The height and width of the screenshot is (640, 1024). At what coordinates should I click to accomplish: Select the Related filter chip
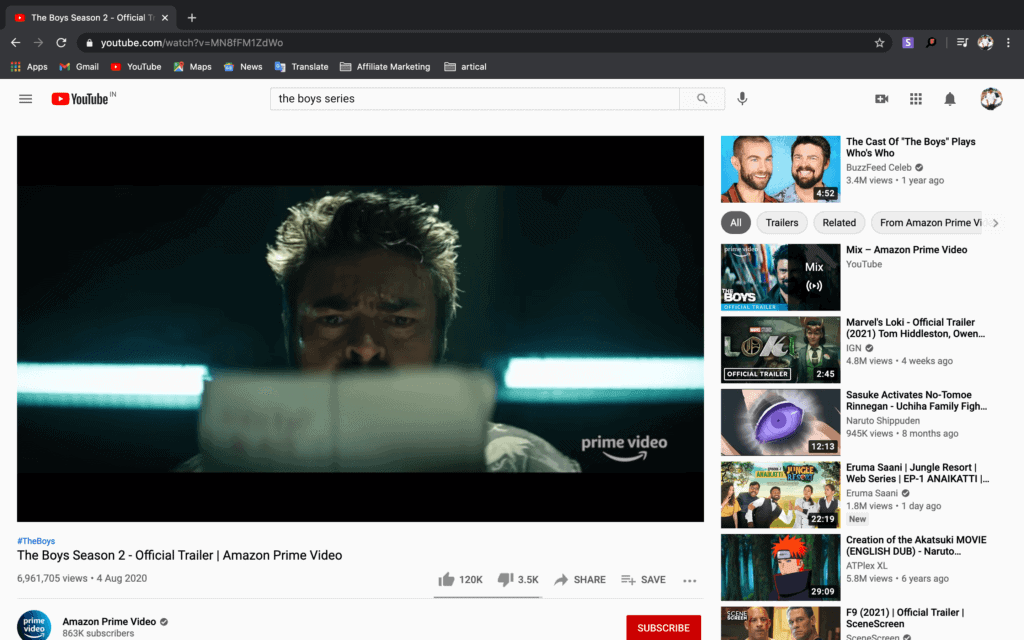pos(839,223)
